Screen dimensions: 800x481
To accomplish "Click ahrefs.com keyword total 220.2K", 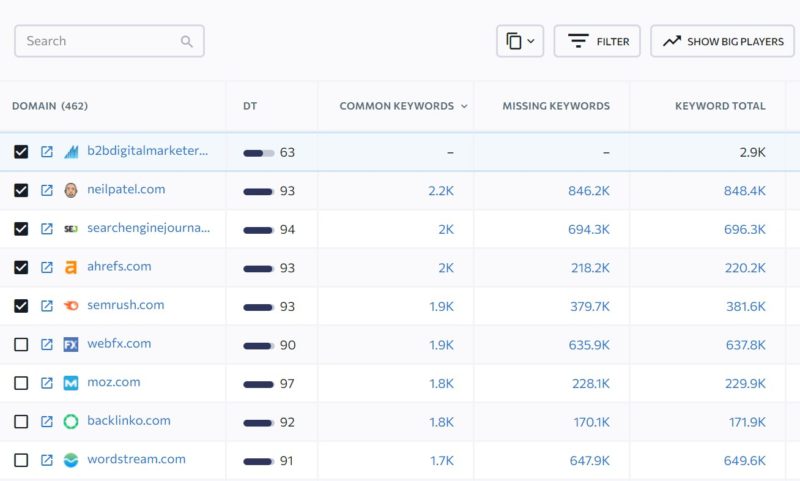I will pos(745,268).
